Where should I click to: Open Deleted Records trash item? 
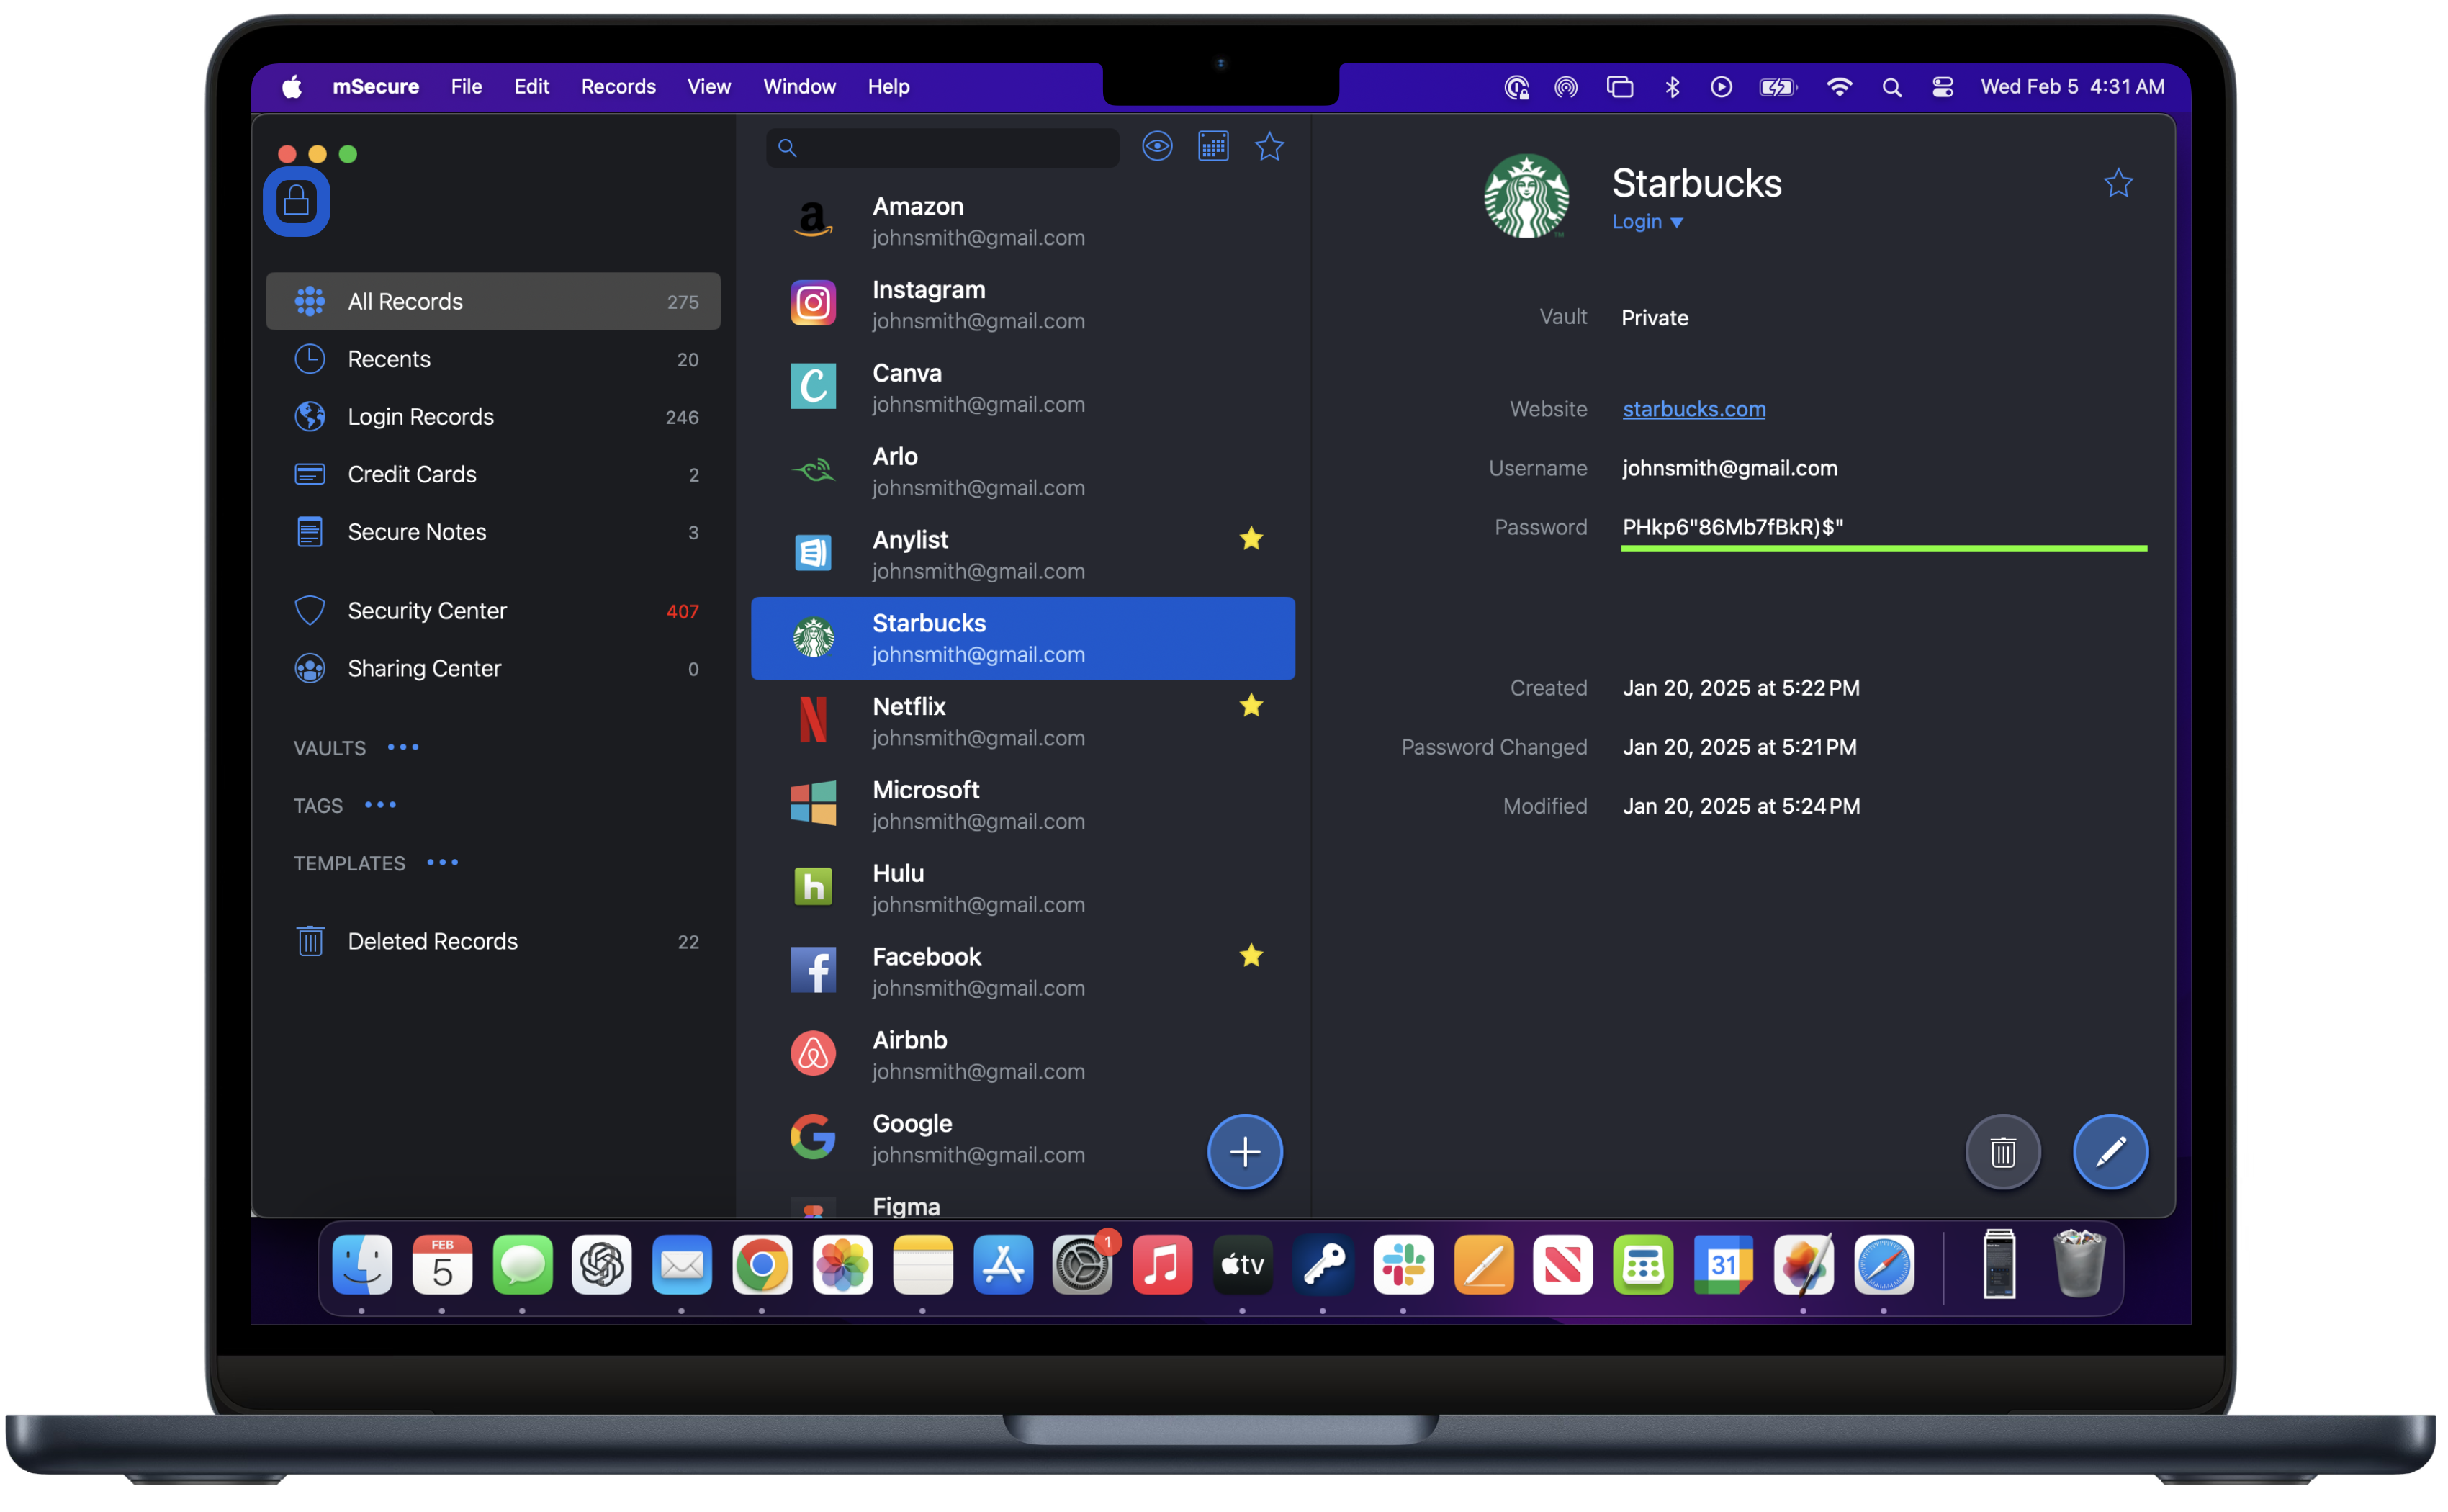(x=432, y=941)
